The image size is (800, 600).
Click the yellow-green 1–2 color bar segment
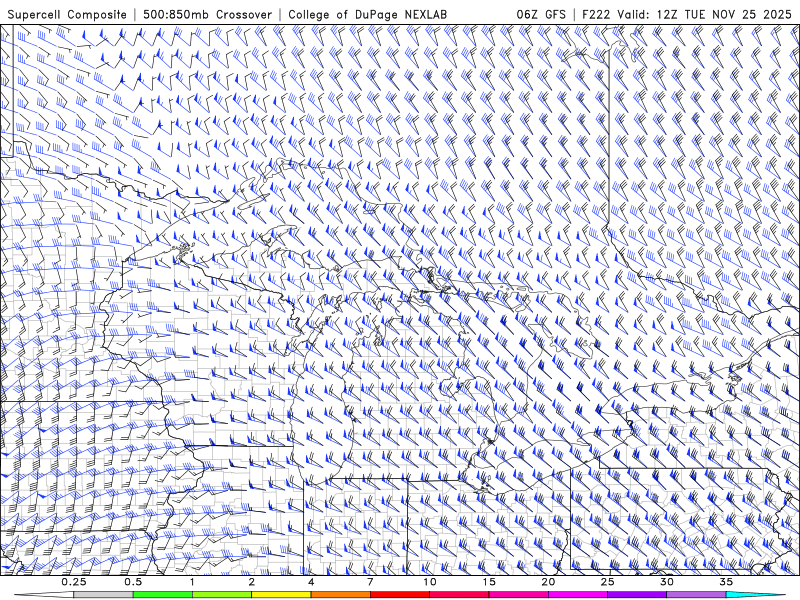[x=222, y=595]
